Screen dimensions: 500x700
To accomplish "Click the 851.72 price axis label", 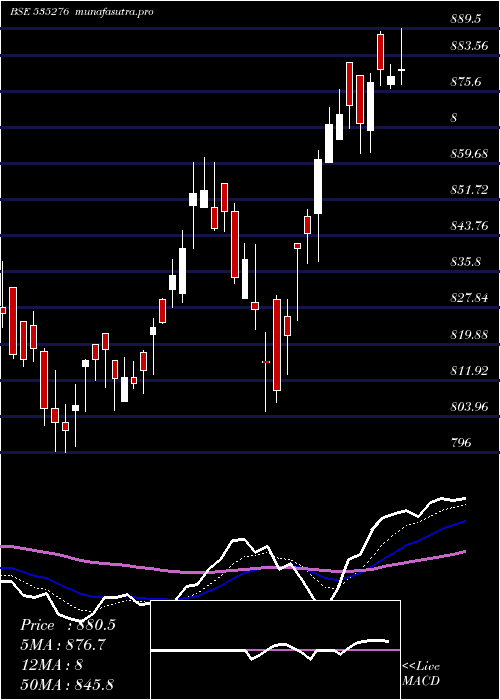I will (469, 190).
